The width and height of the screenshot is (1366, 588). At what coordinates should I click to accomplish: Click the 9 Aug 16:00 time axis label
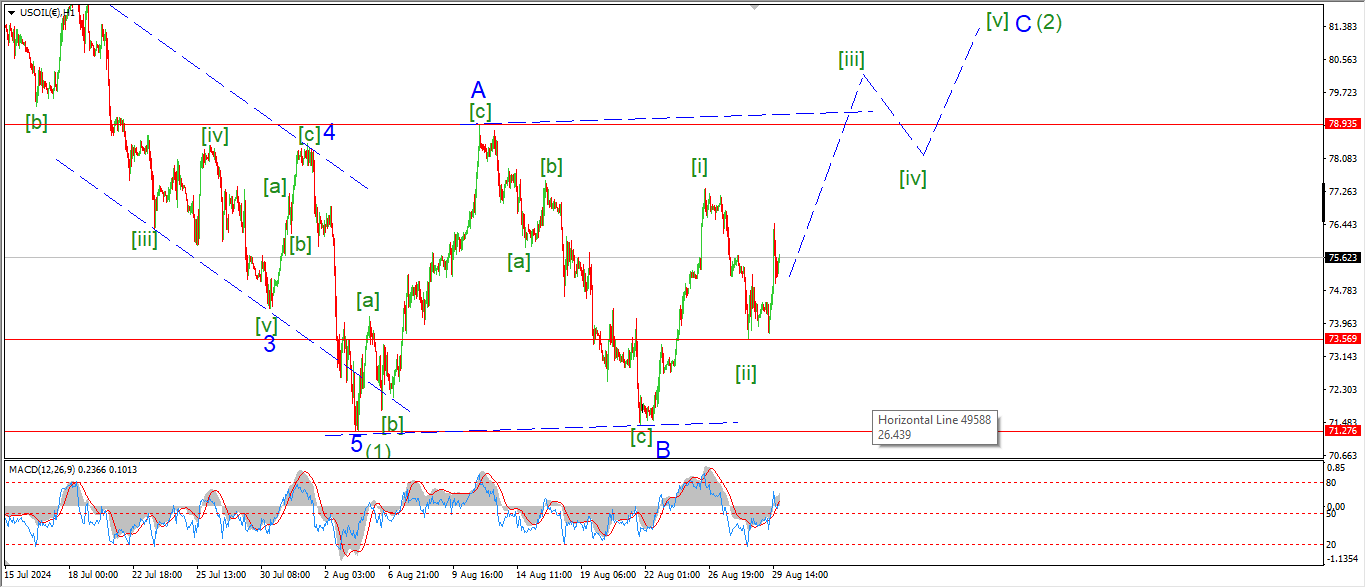click(x=477, y=575)
